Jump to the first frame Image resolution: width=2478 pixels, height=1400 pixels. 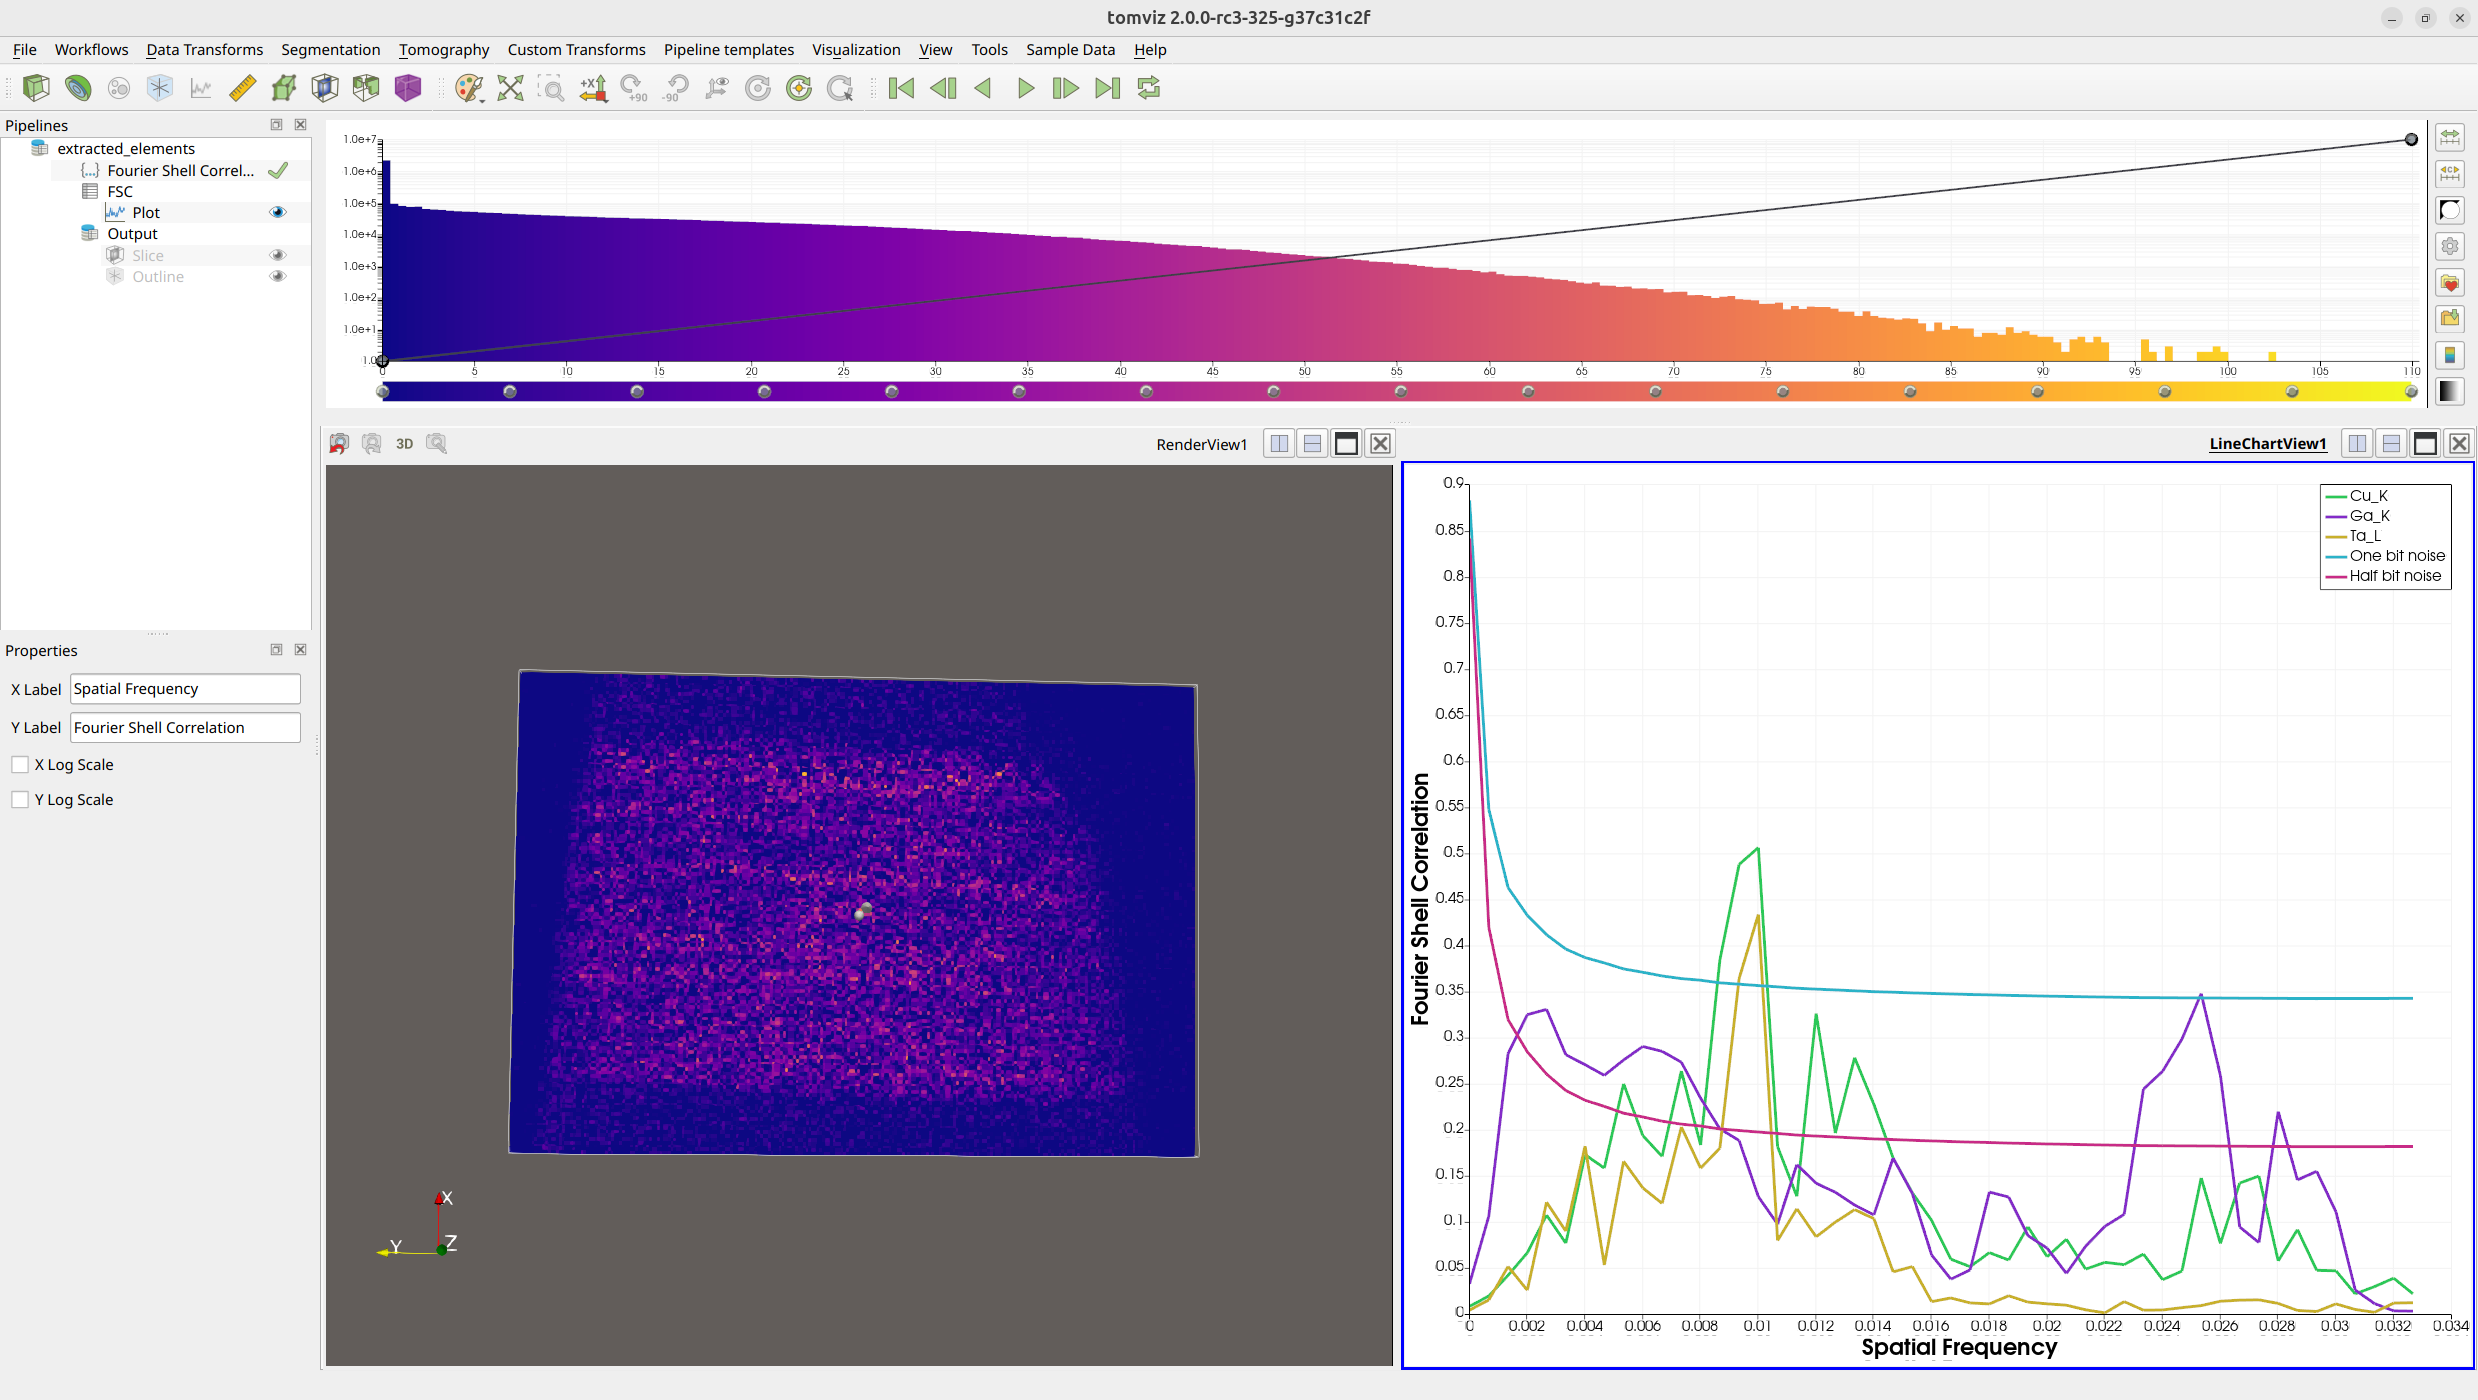(901, 88)
